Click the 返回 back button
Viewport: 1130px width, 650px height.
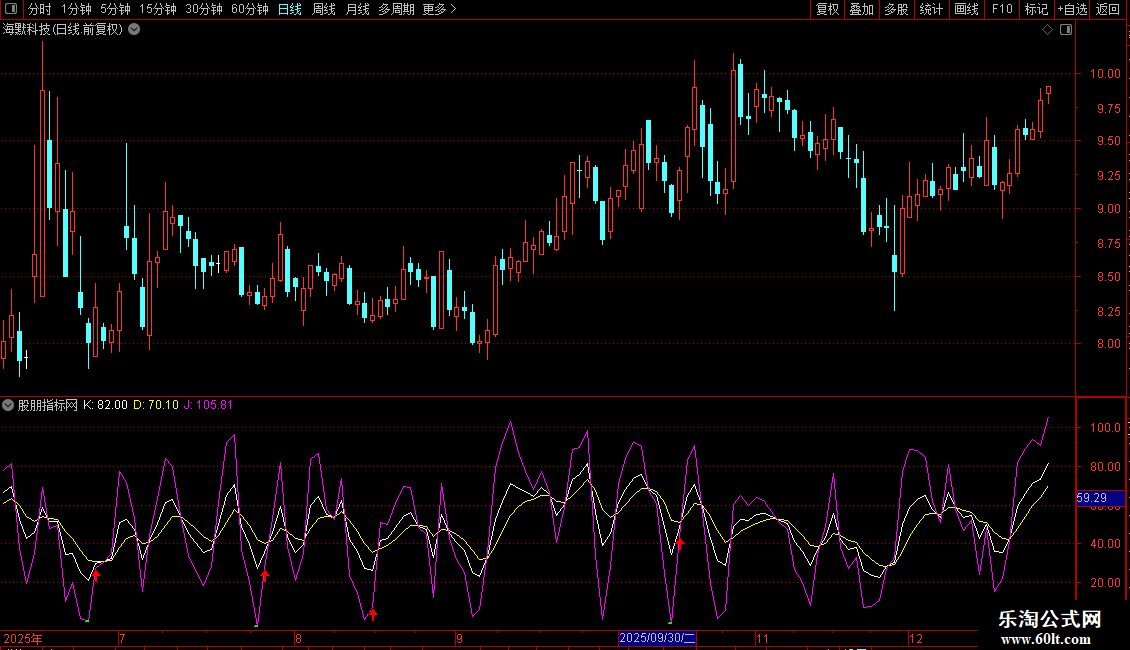point(1108,9)
